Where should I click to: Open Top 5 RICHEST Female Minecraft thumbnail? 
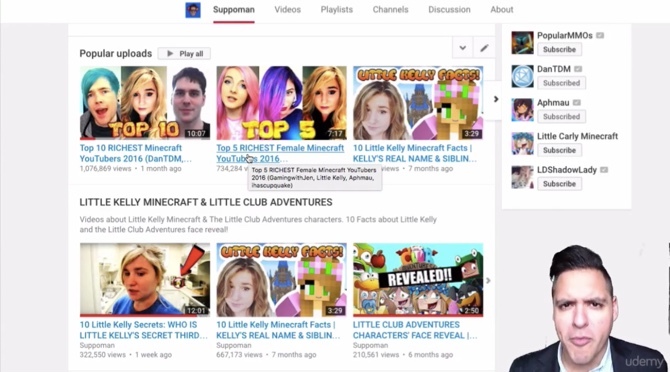pos(282,103)
